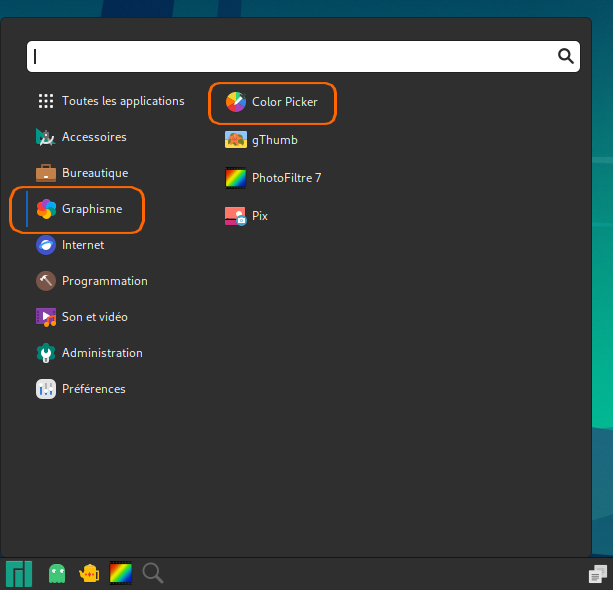Image resolution: width=613 pixels, height=590 pixels.
Task: Open the green ghost app in taskbar
Action: 57,574
